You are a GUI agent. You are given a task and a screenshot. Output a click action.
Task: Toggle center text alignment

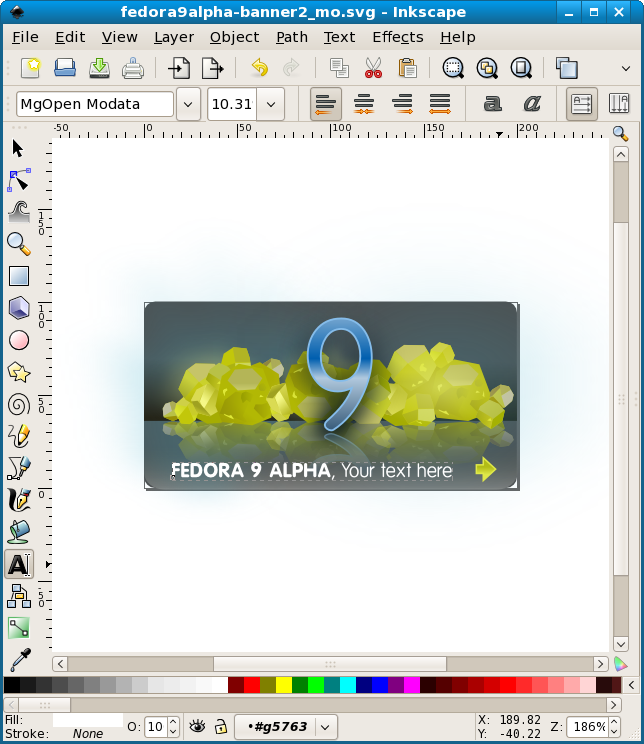tap(364, 104)
